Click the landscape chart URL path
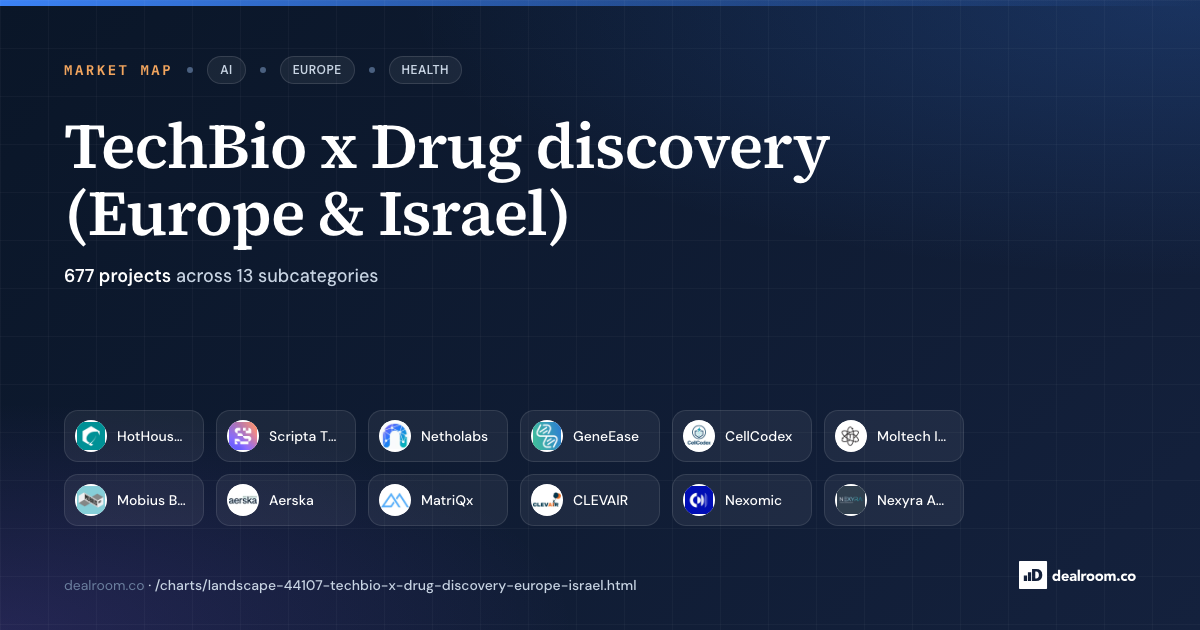The image size is (1200, 630). click(396, 585)
